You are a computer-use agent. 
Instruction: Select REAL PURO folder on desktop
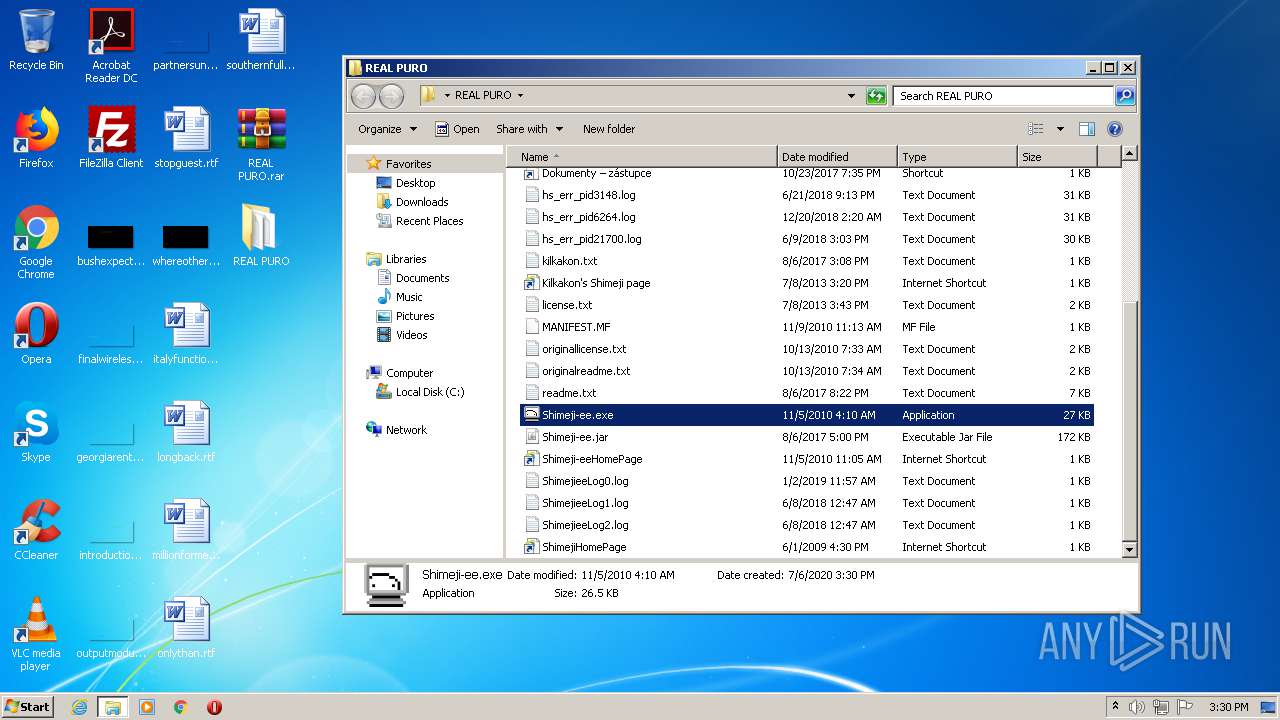pos(261,236)
